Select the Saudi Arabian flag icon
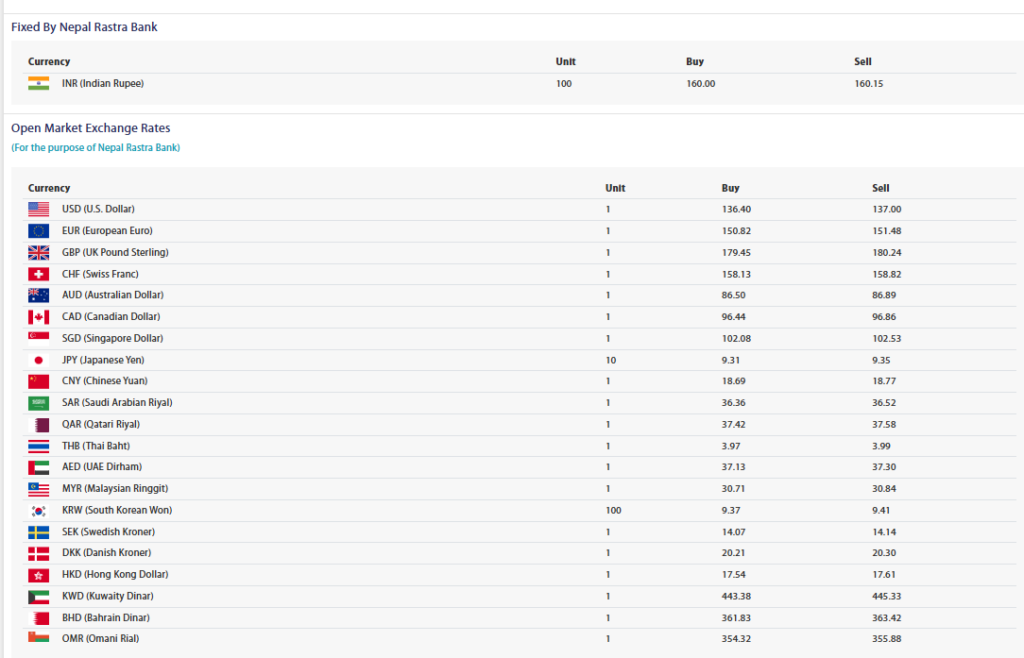The height and width of the screenshot is (658, 1024). [39, 403]
